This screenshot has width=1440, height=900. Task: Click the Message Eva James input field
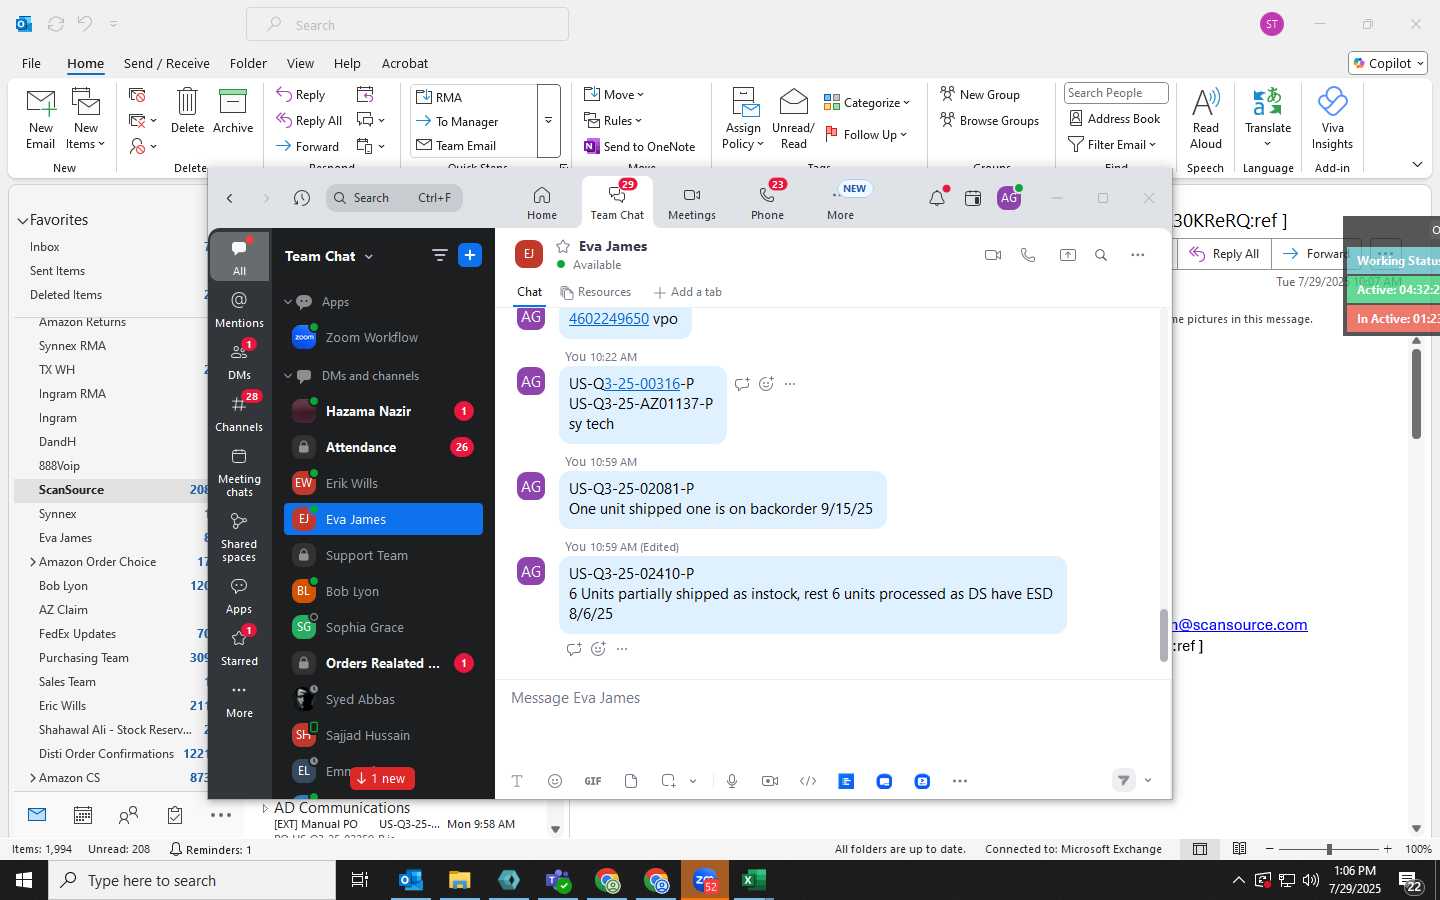click(832, 698)
